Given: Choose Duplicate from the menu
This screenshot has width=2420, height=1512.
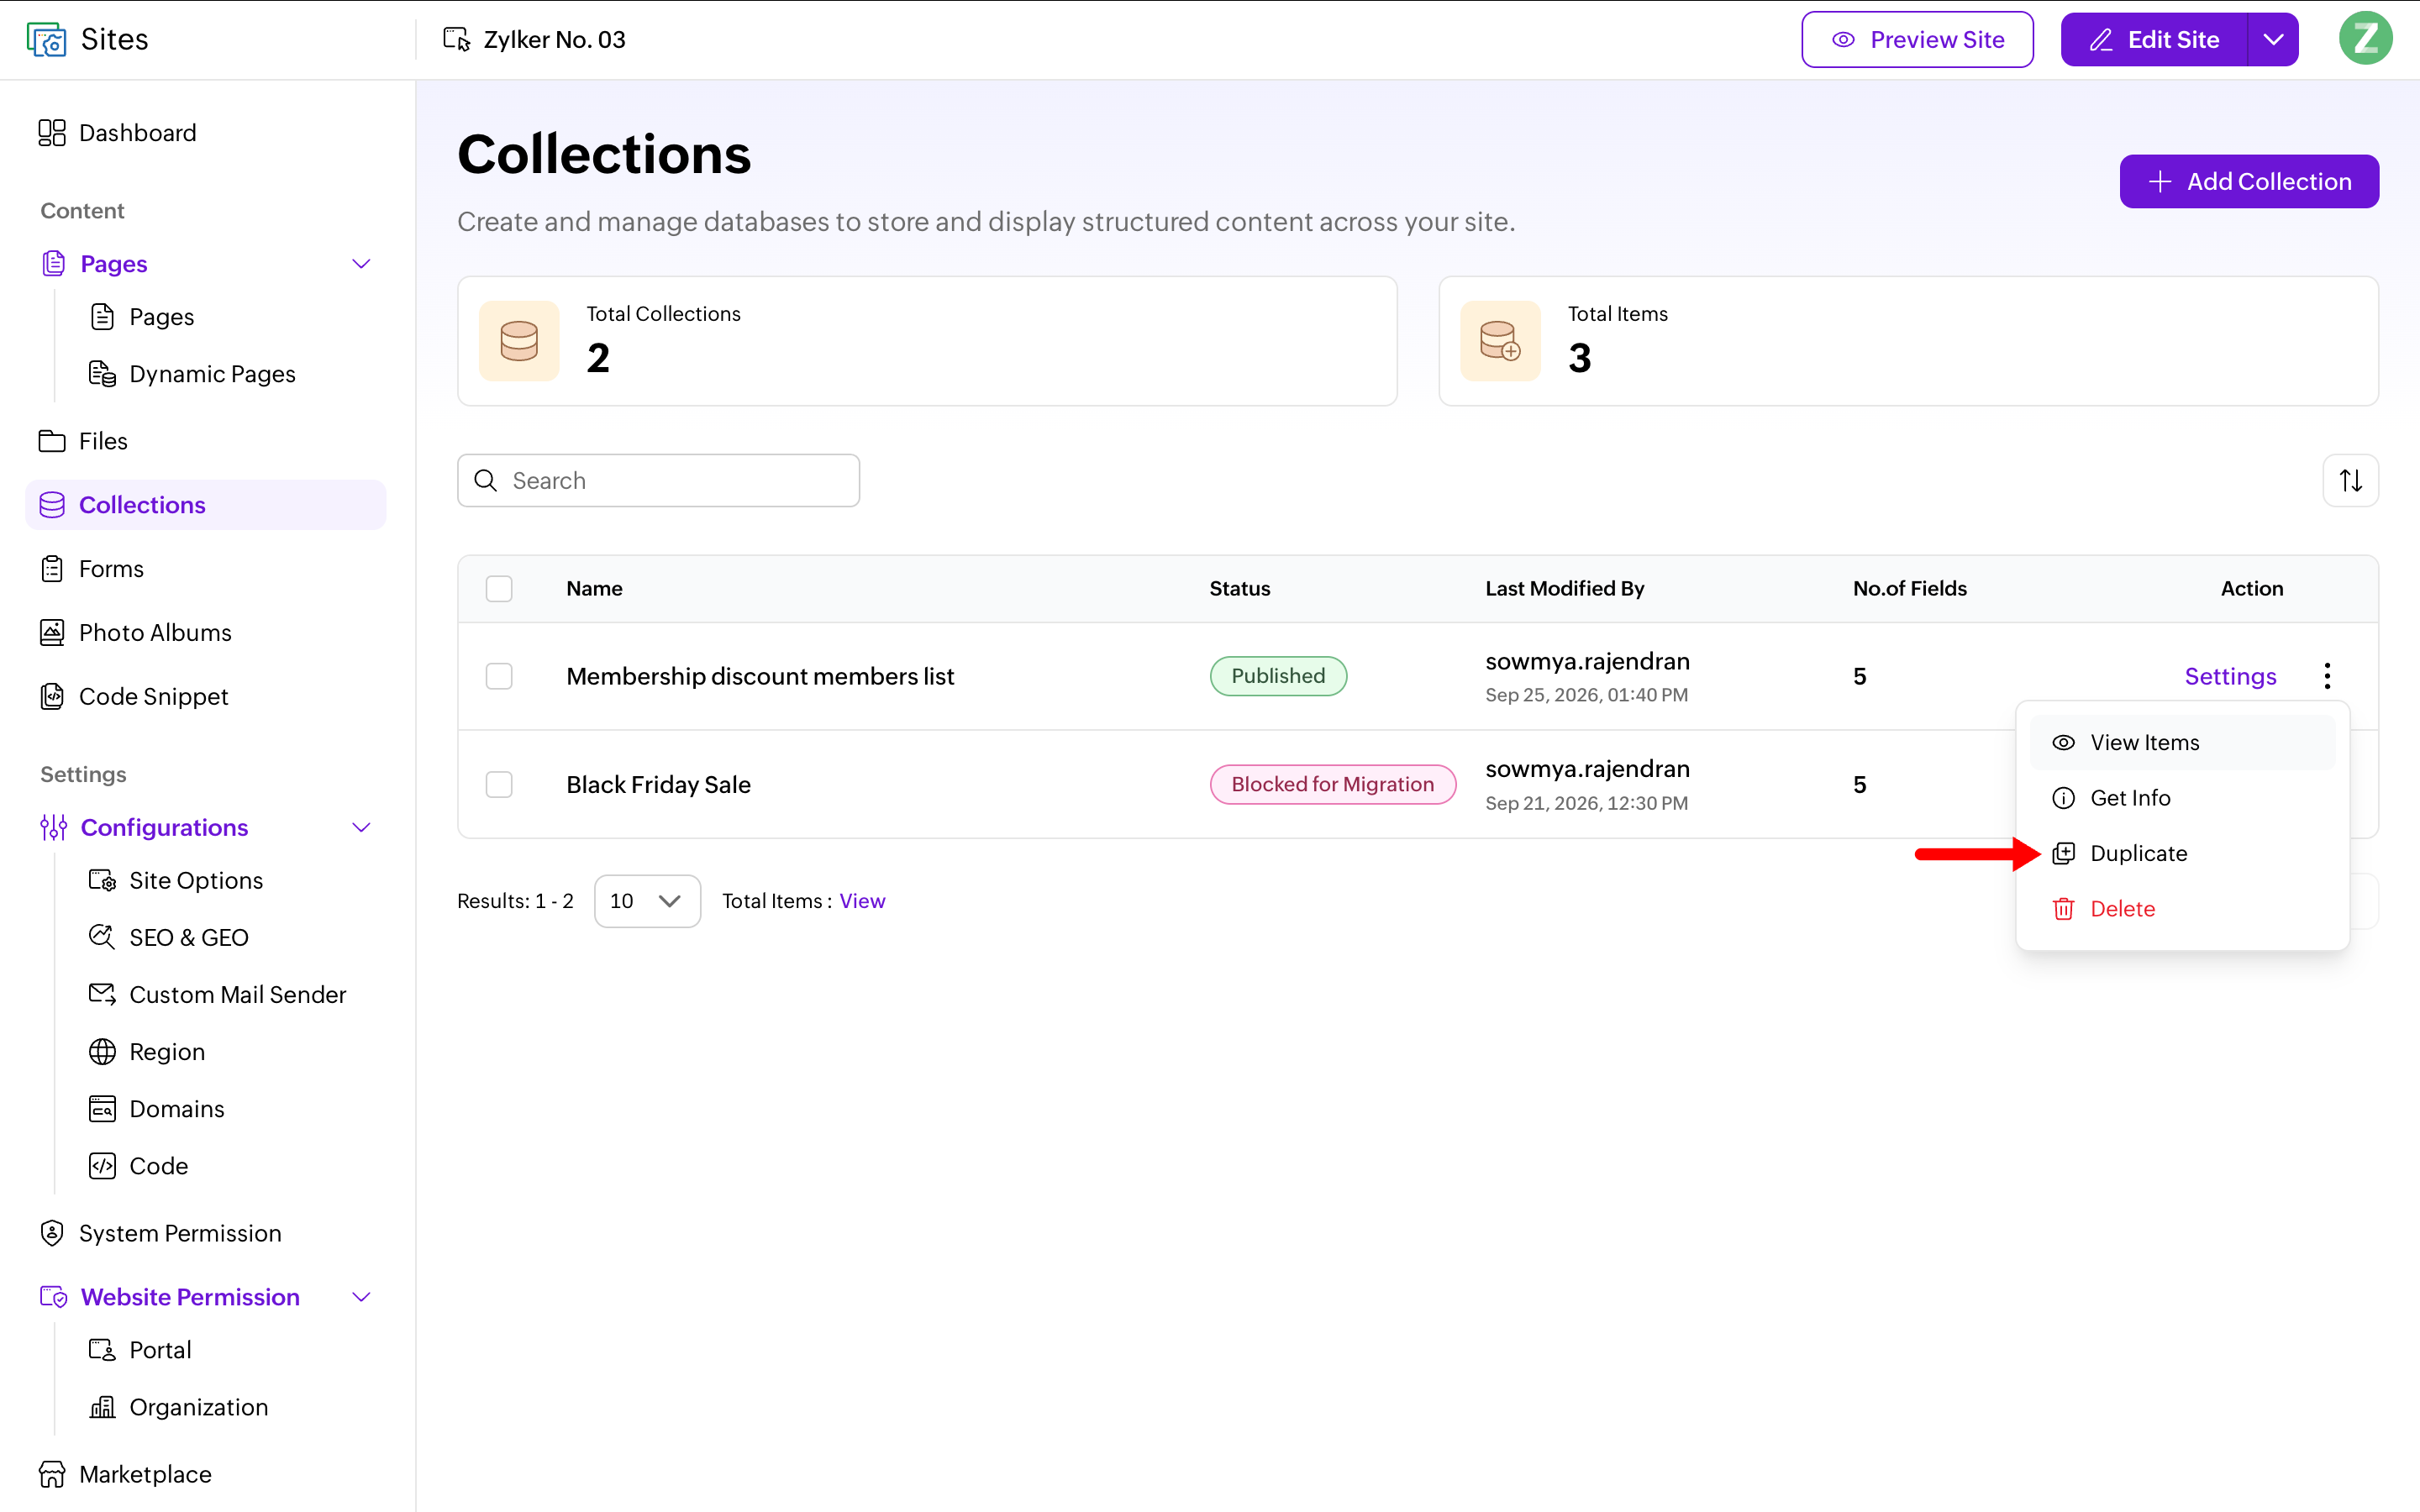Looking at the screenshot, I should pos(2182,854).
